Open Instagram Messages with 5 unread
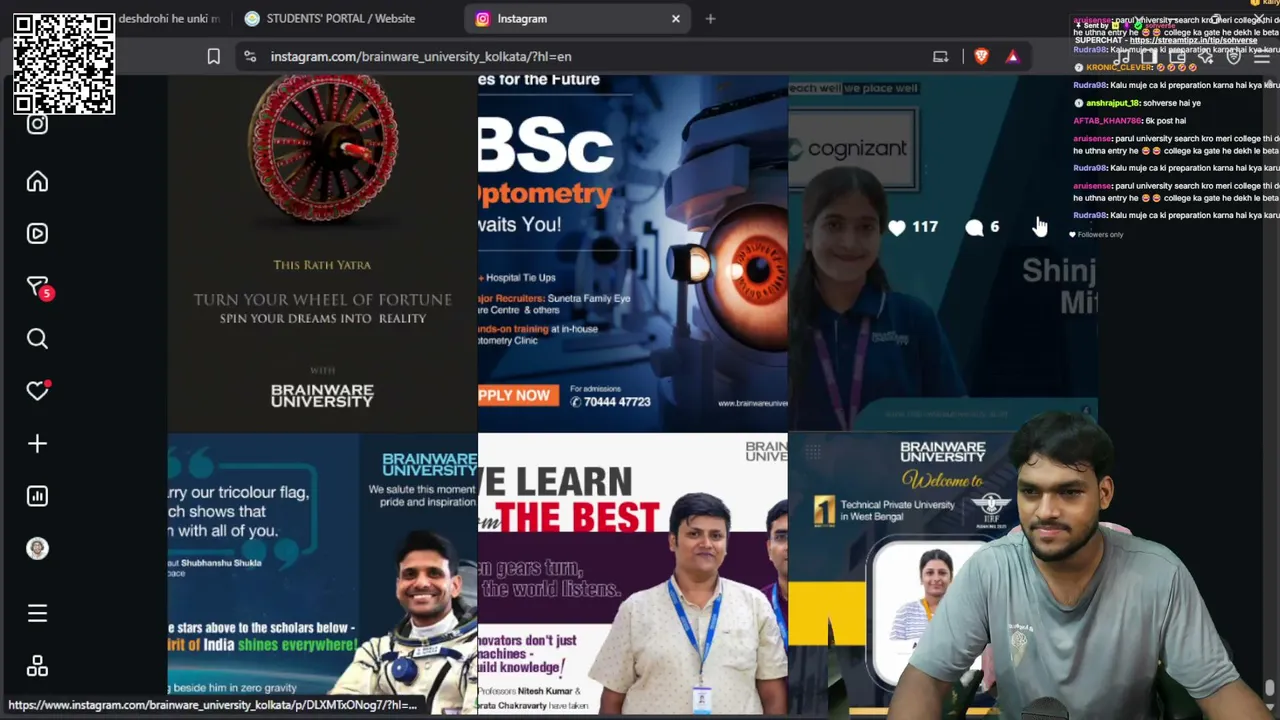Viewport: 1280px width, 720px height. coord(38,287)
